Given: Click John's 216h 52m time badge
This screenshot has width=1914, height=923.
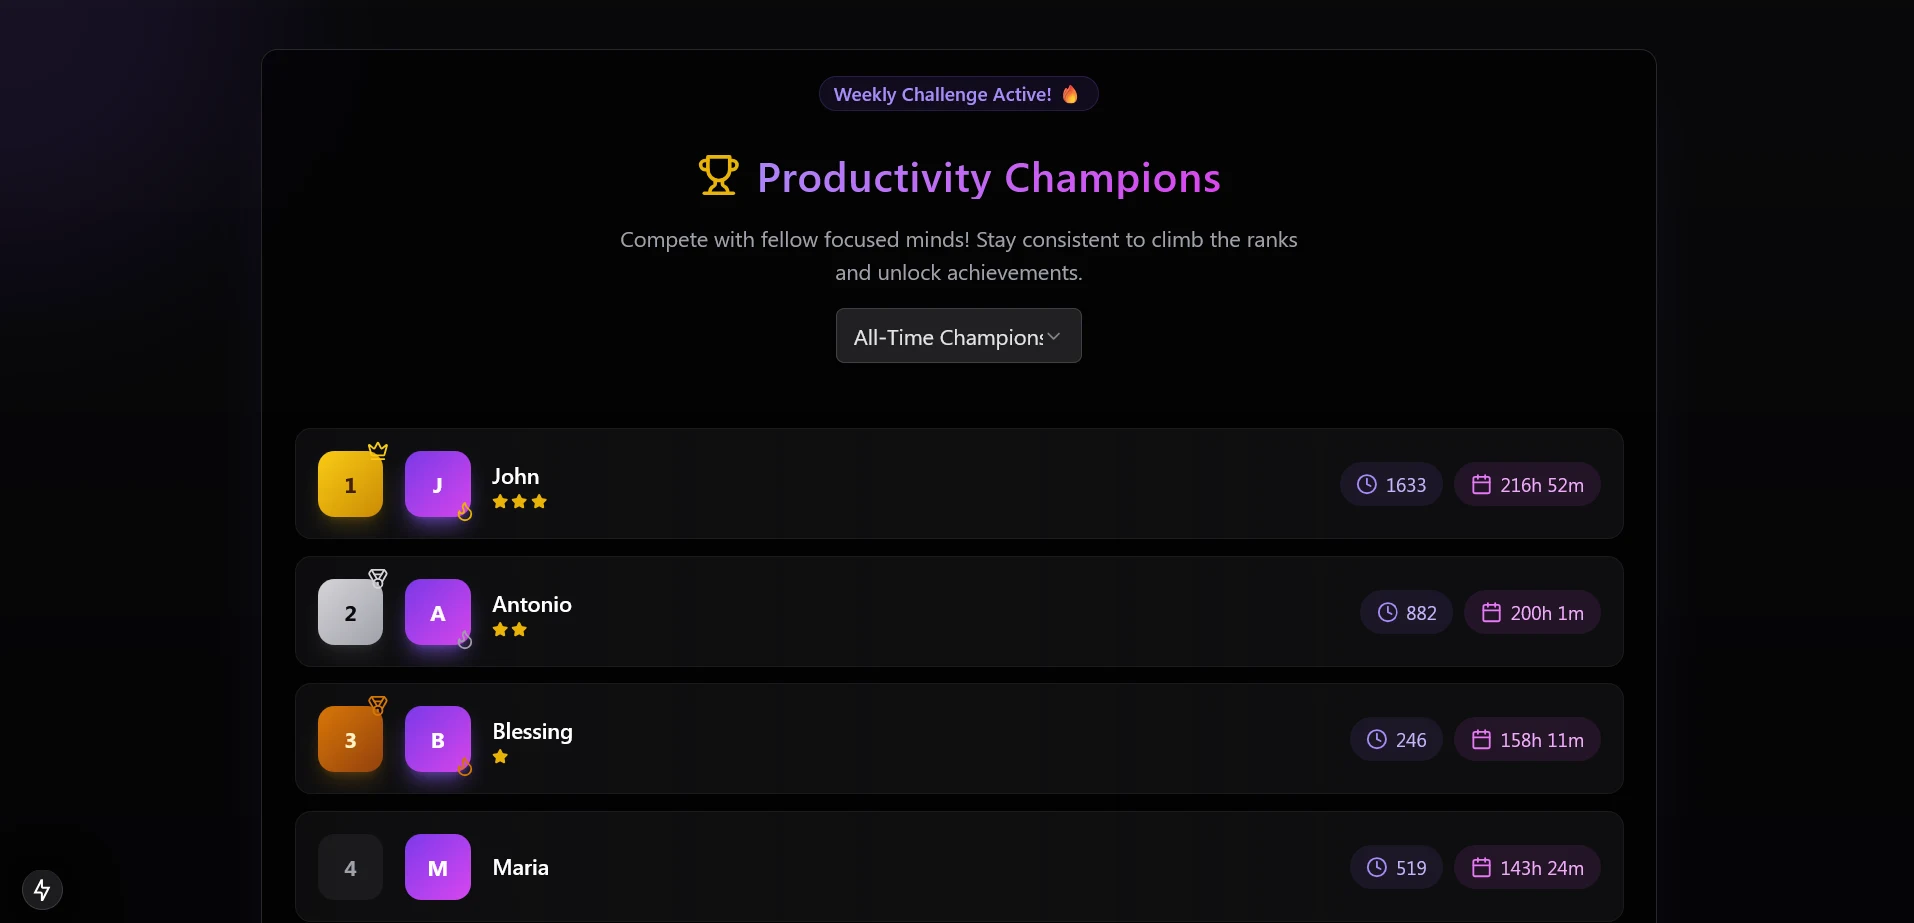Looking at the screenshot, I should click(x=1527, y=484).
